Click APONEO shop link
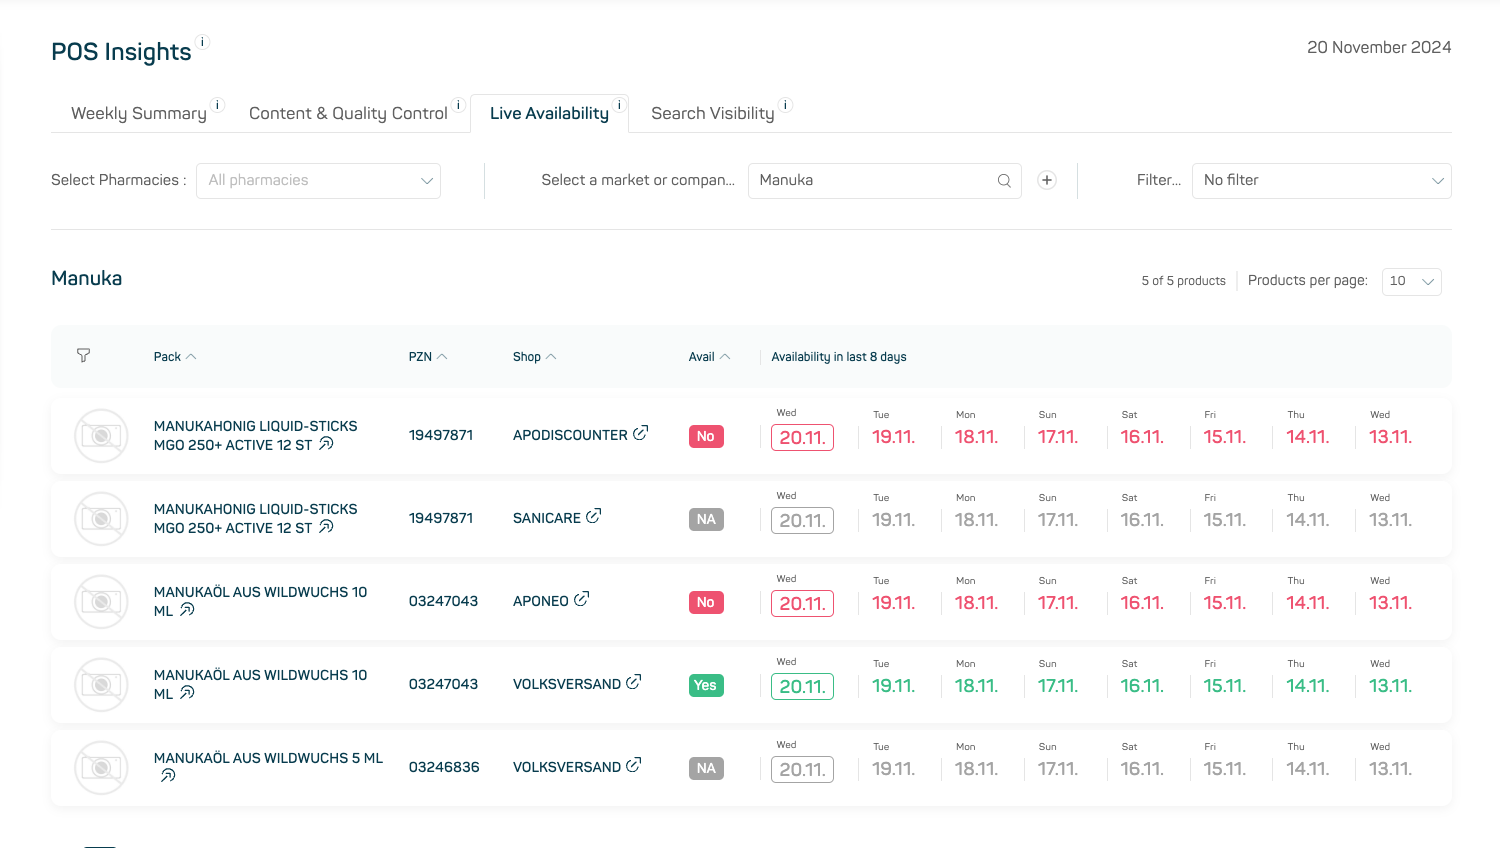 click(x=541, y=601)
